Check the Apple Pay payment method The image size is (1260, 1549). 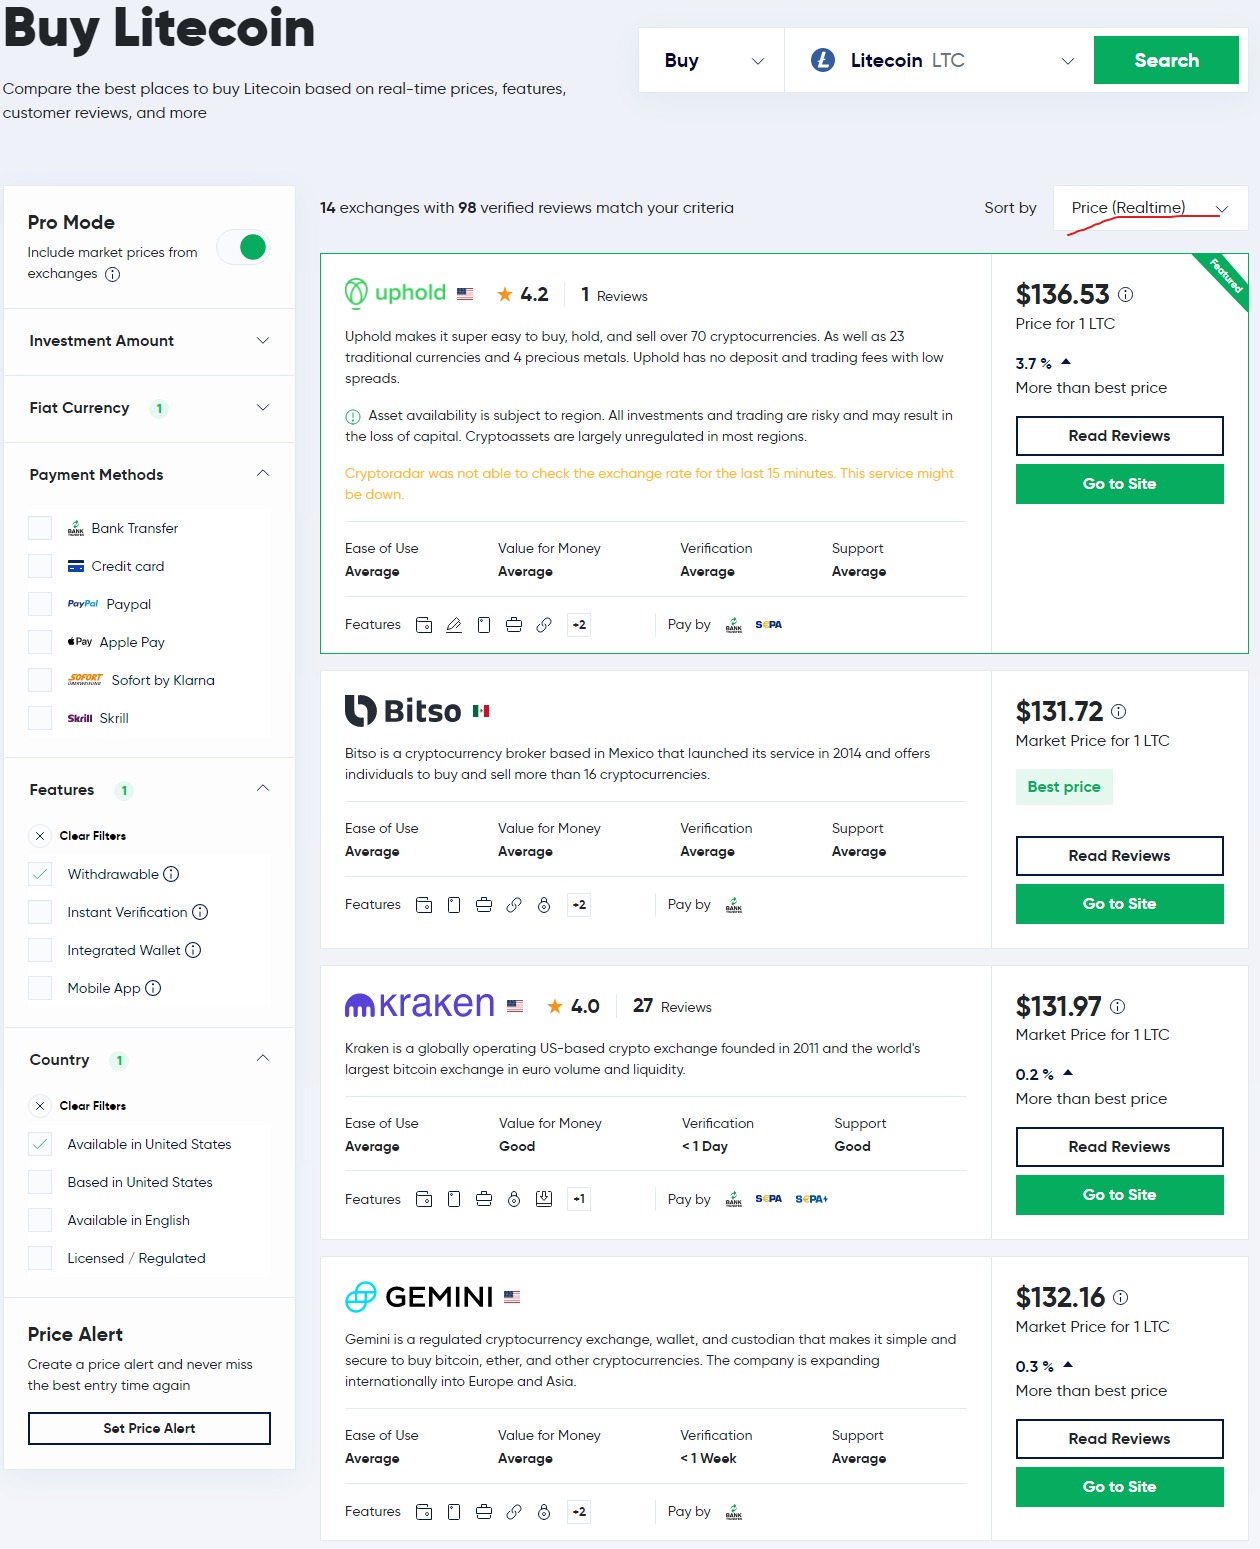tap(40, 642)
